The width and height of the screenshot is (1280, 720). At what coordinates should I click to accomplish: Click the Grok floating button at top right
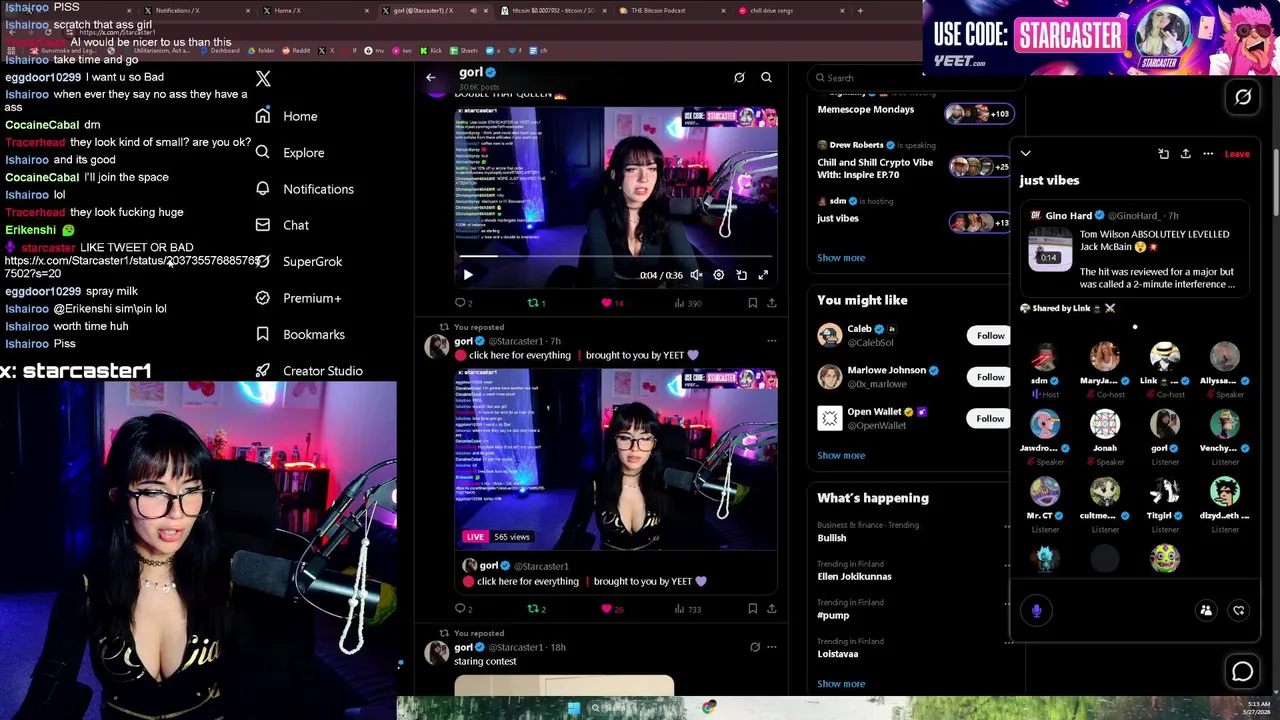tap(1243, 97)
